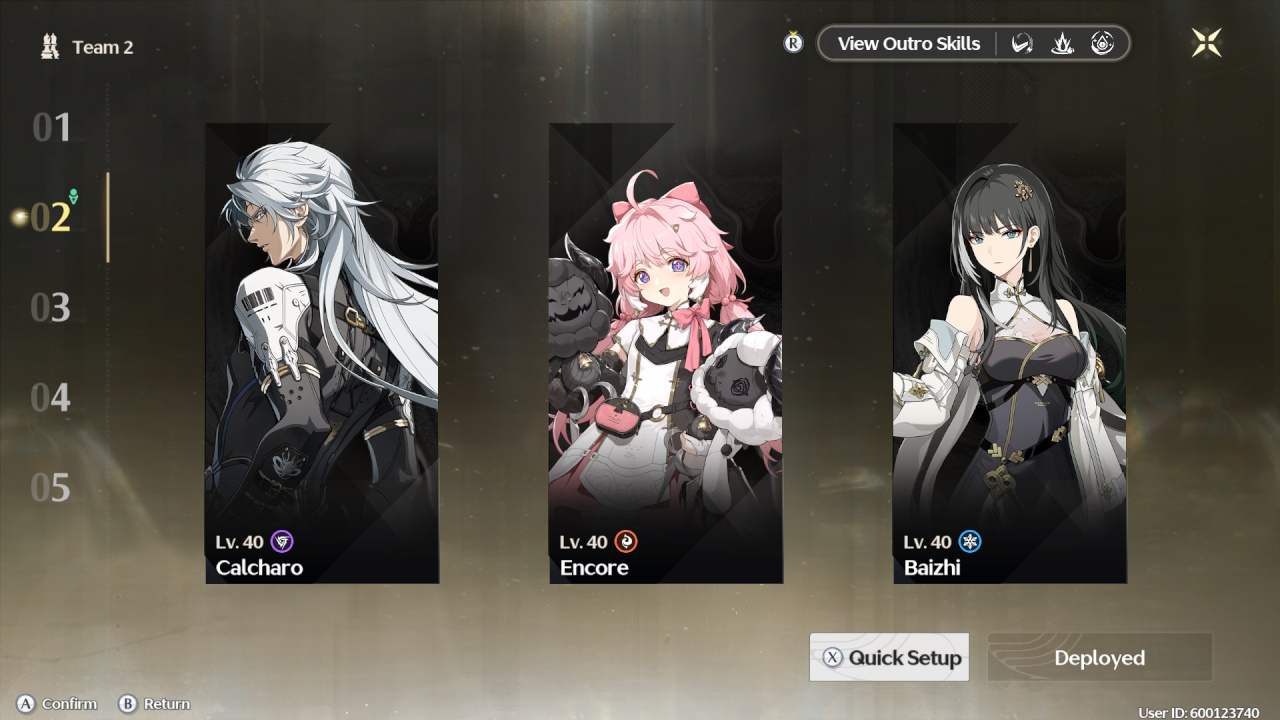Switch to team slot 01
The height and width of the screenshot is (720, 1280).
[x=52, y=127]
